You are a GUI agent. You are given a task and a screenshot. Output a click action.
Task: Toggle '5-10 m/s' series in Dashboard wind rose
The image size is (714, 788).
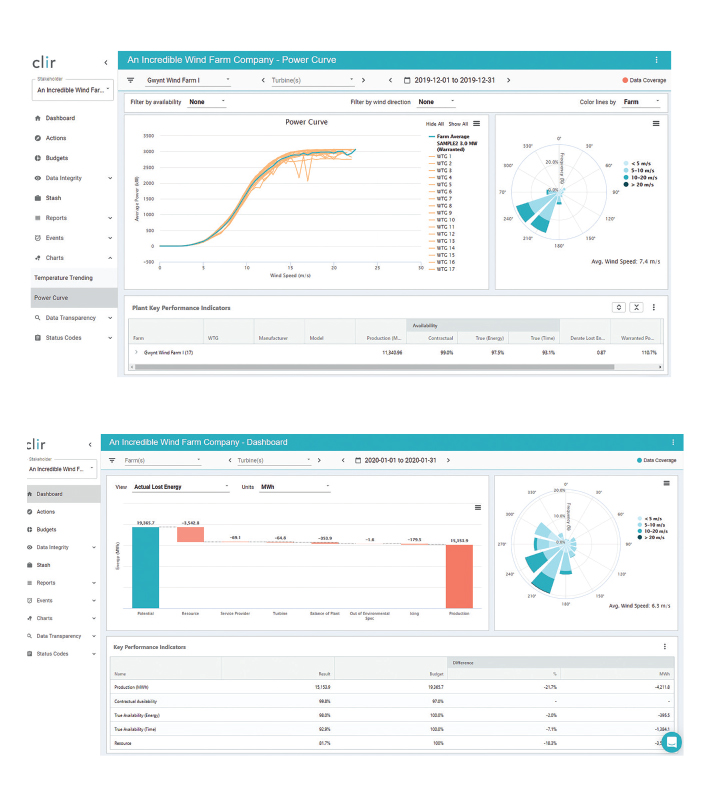651,525
